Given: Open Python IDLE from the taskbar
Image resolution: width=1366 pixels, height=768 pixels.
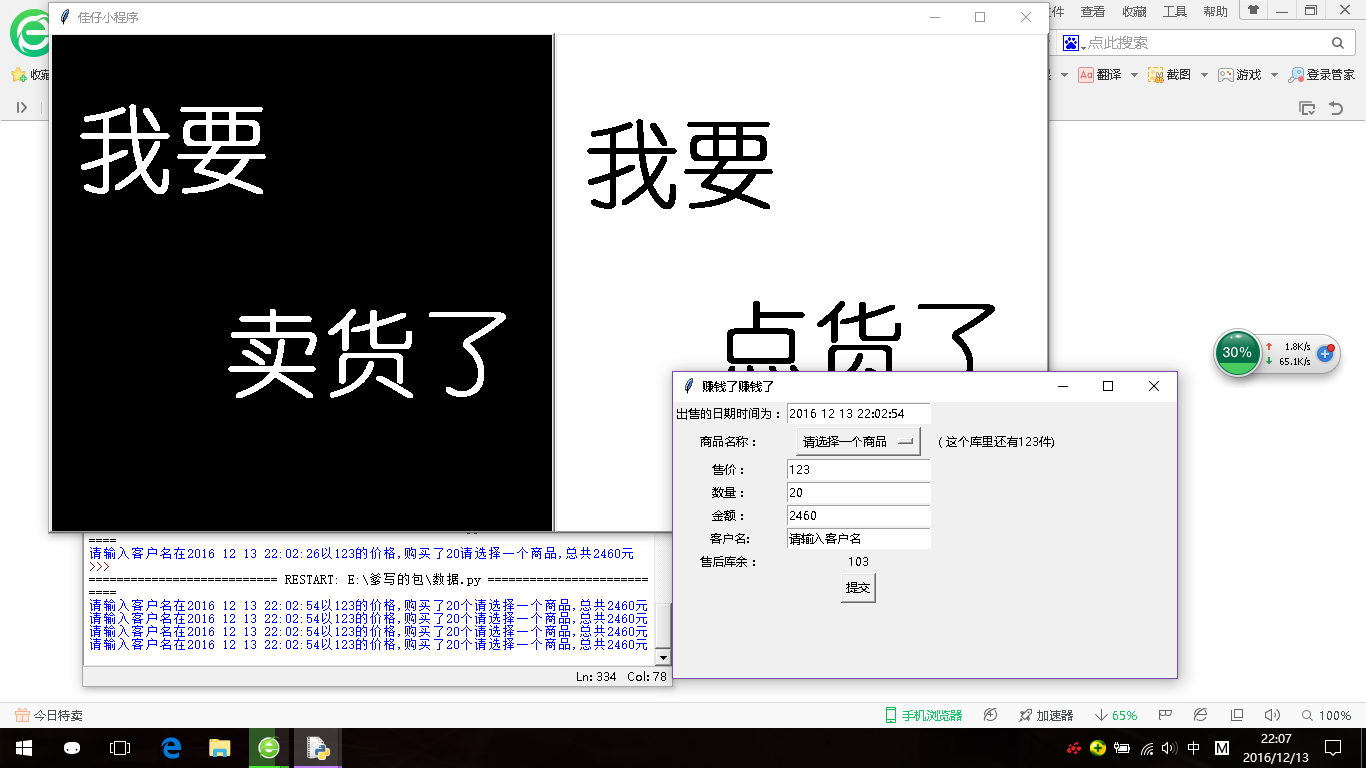Looking at the screenshot, I should tap(318, 747).
